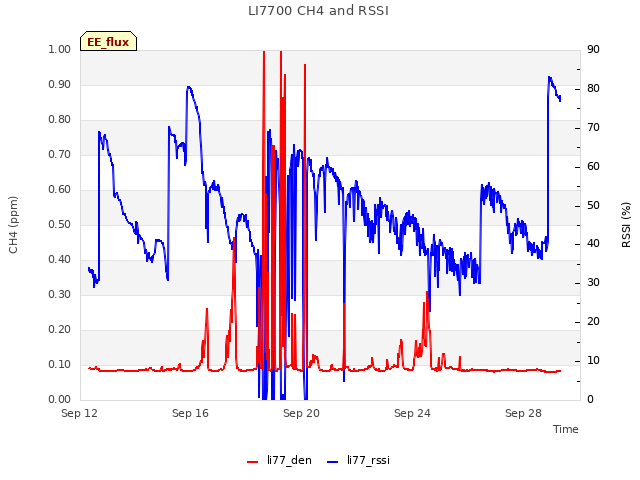Click the red li77_den legend color marker
Image resolution: width=640 pixels, height=480 pixels.
[253, 462]
